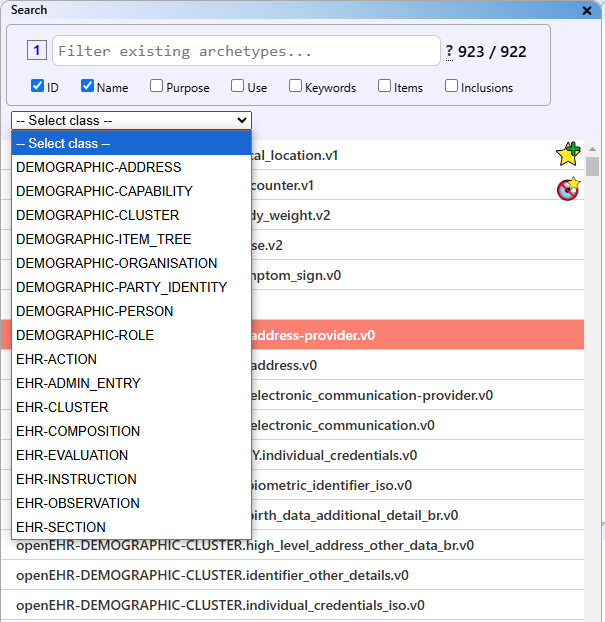This screenshot has width=605, height=622.
Task: Choose EHR-OBSERVATION class option
Action: [x=77, y=503]
